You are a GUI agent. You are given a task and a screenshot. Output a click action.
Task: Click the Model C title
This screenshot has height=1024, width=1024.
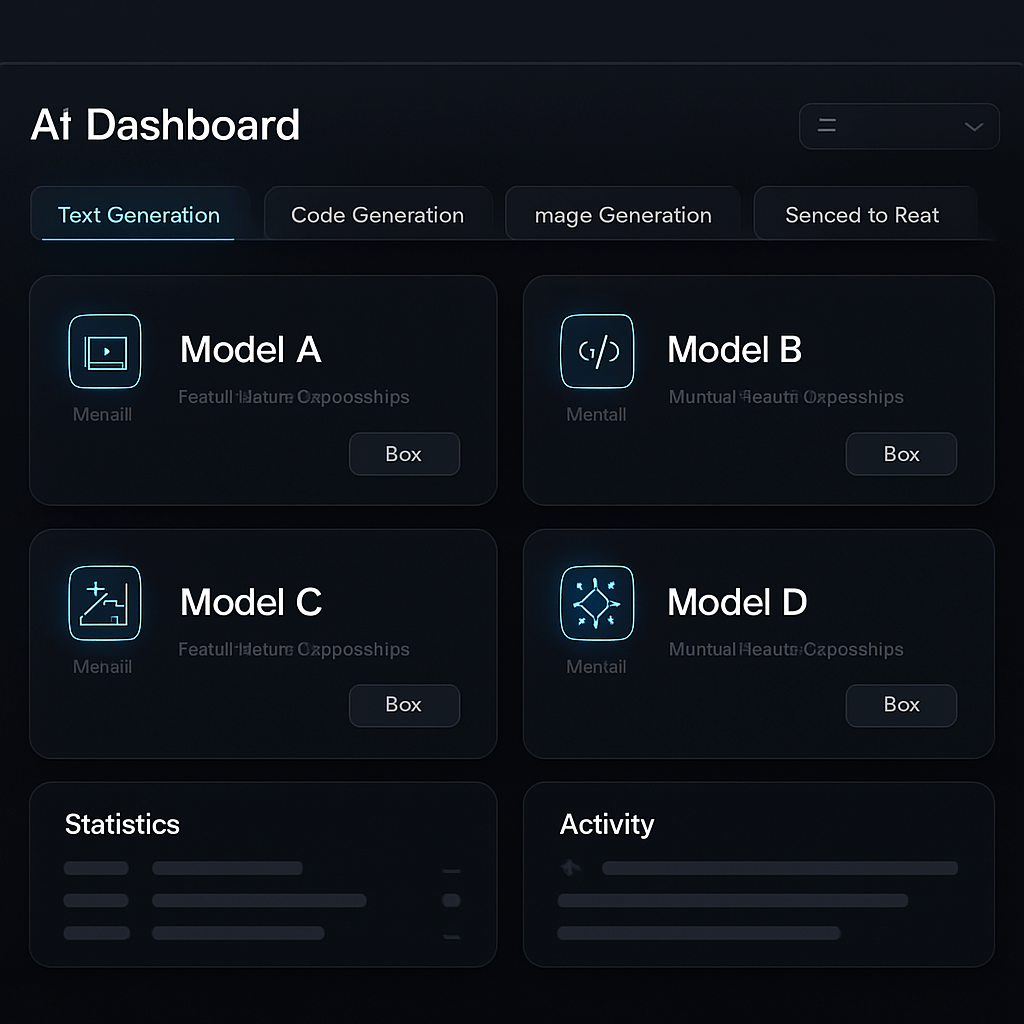(x=251, y=601)
